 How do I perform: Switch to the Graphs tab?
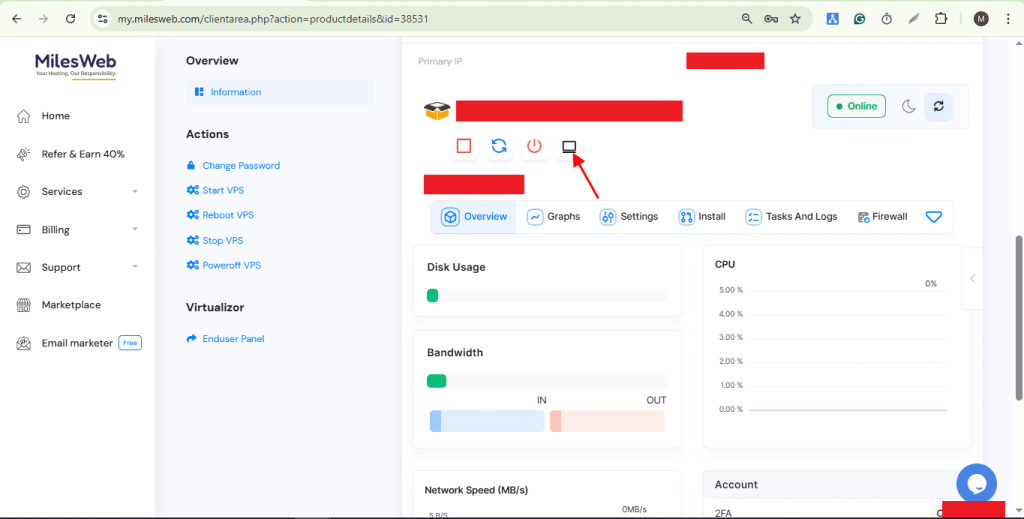[x=554, y=217]
